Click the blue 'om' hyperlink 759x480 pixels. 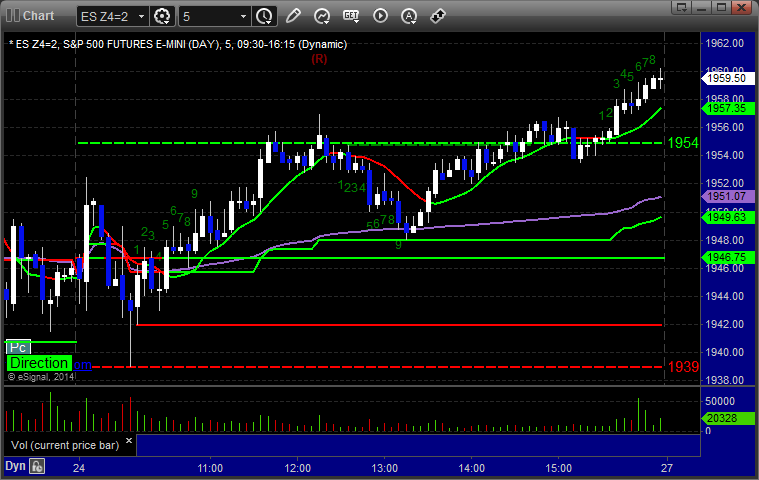pos(82,365)
